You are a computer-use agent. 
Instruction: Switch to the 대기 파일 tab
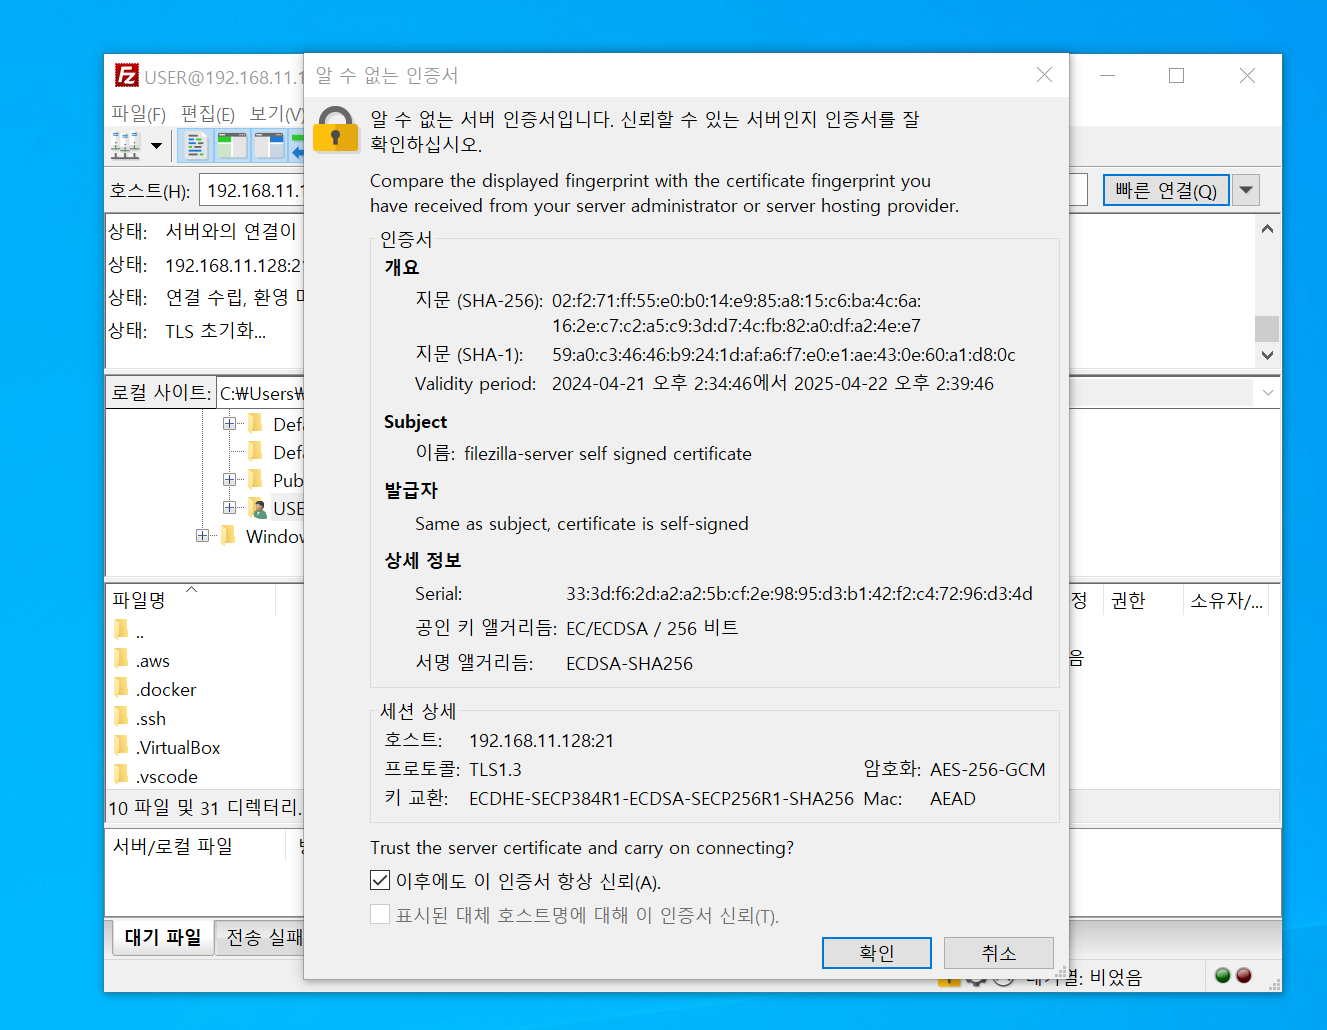coord(163,937)
